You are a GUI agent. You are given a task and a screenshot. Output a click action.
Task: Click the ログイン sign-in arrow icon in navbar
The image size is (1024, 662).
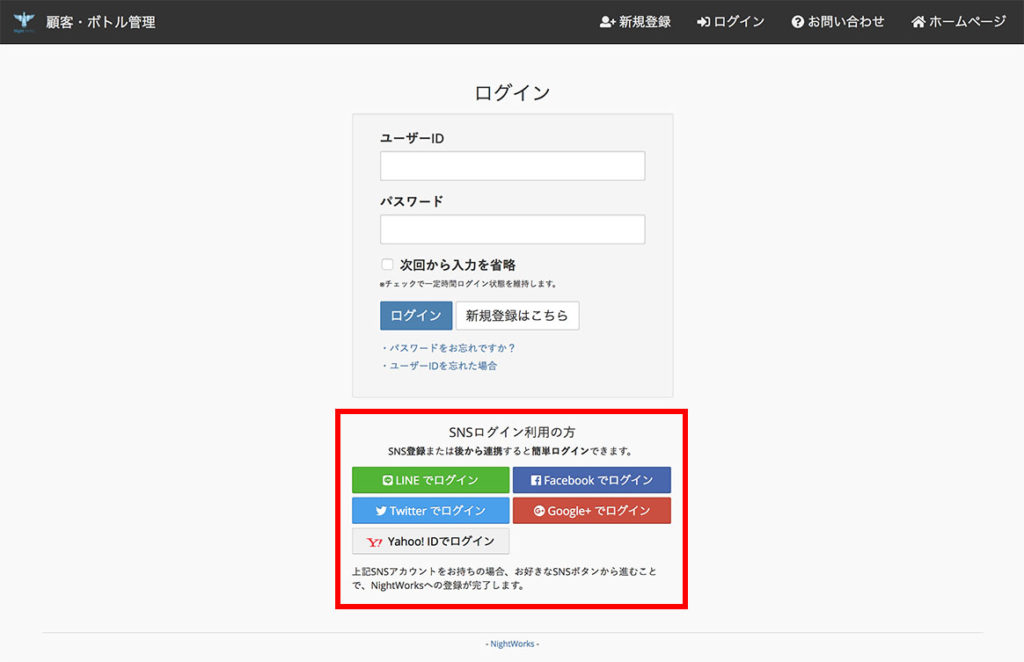[704, 22]
